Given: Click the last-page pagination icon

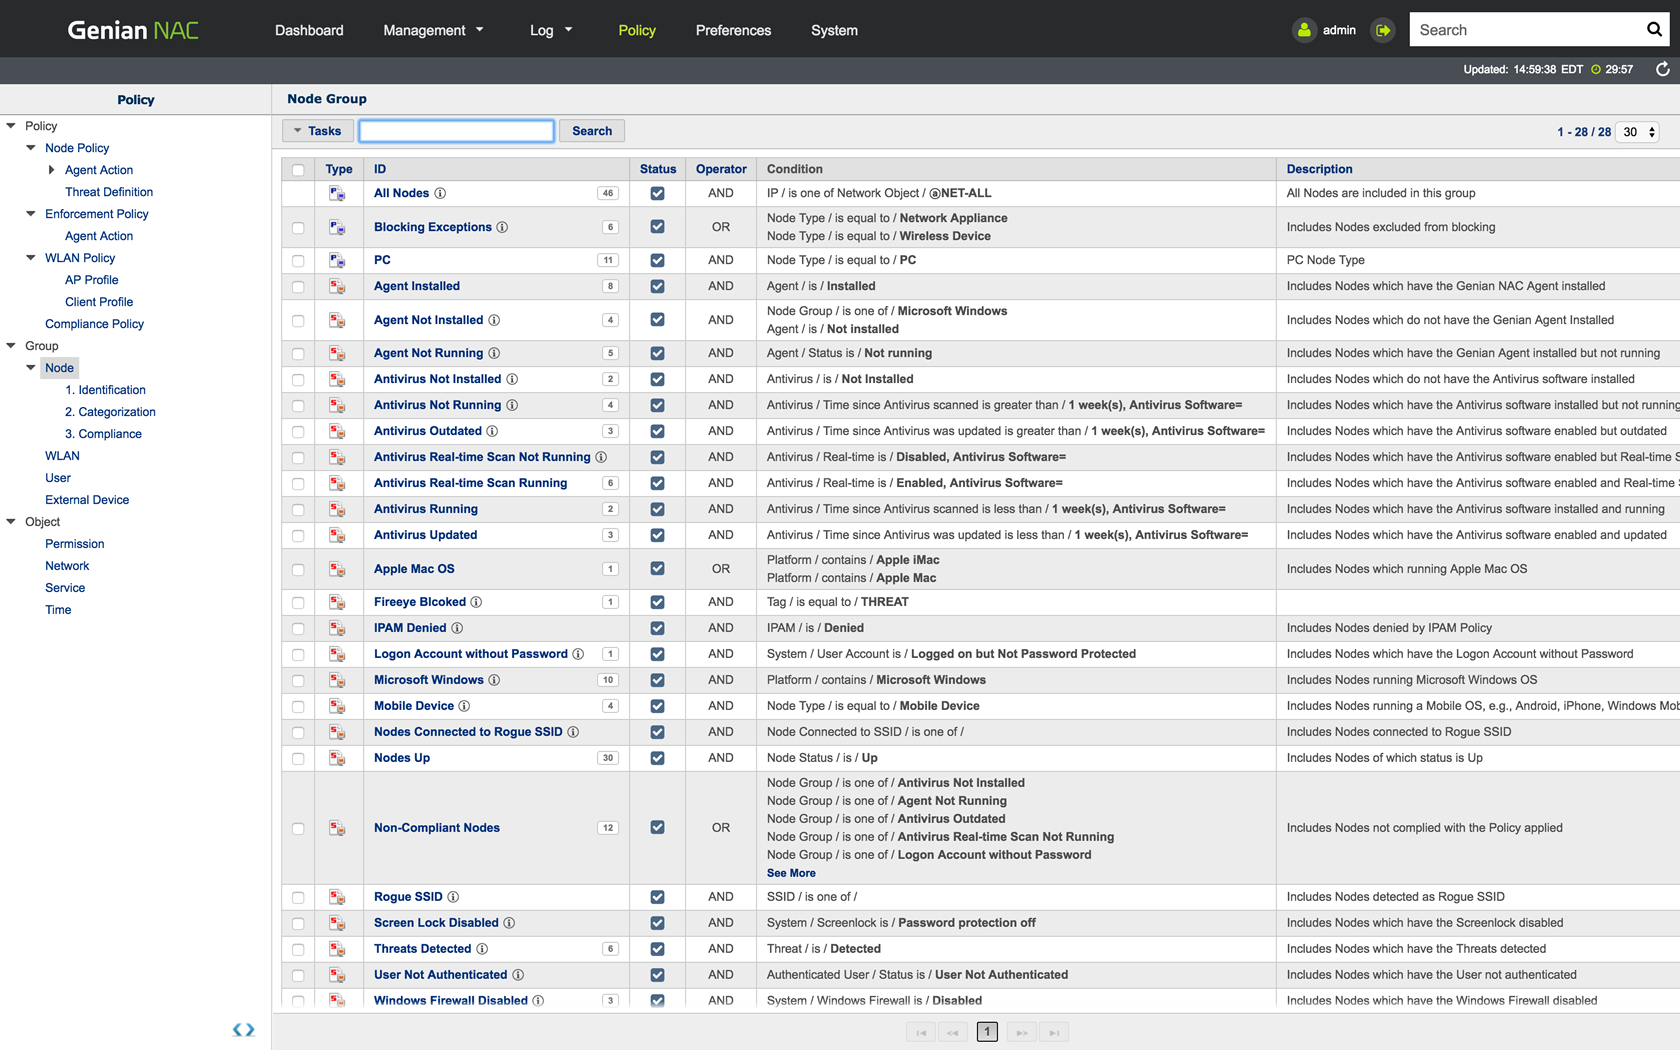Looking at the screenshot, I should [1053, 1031].
